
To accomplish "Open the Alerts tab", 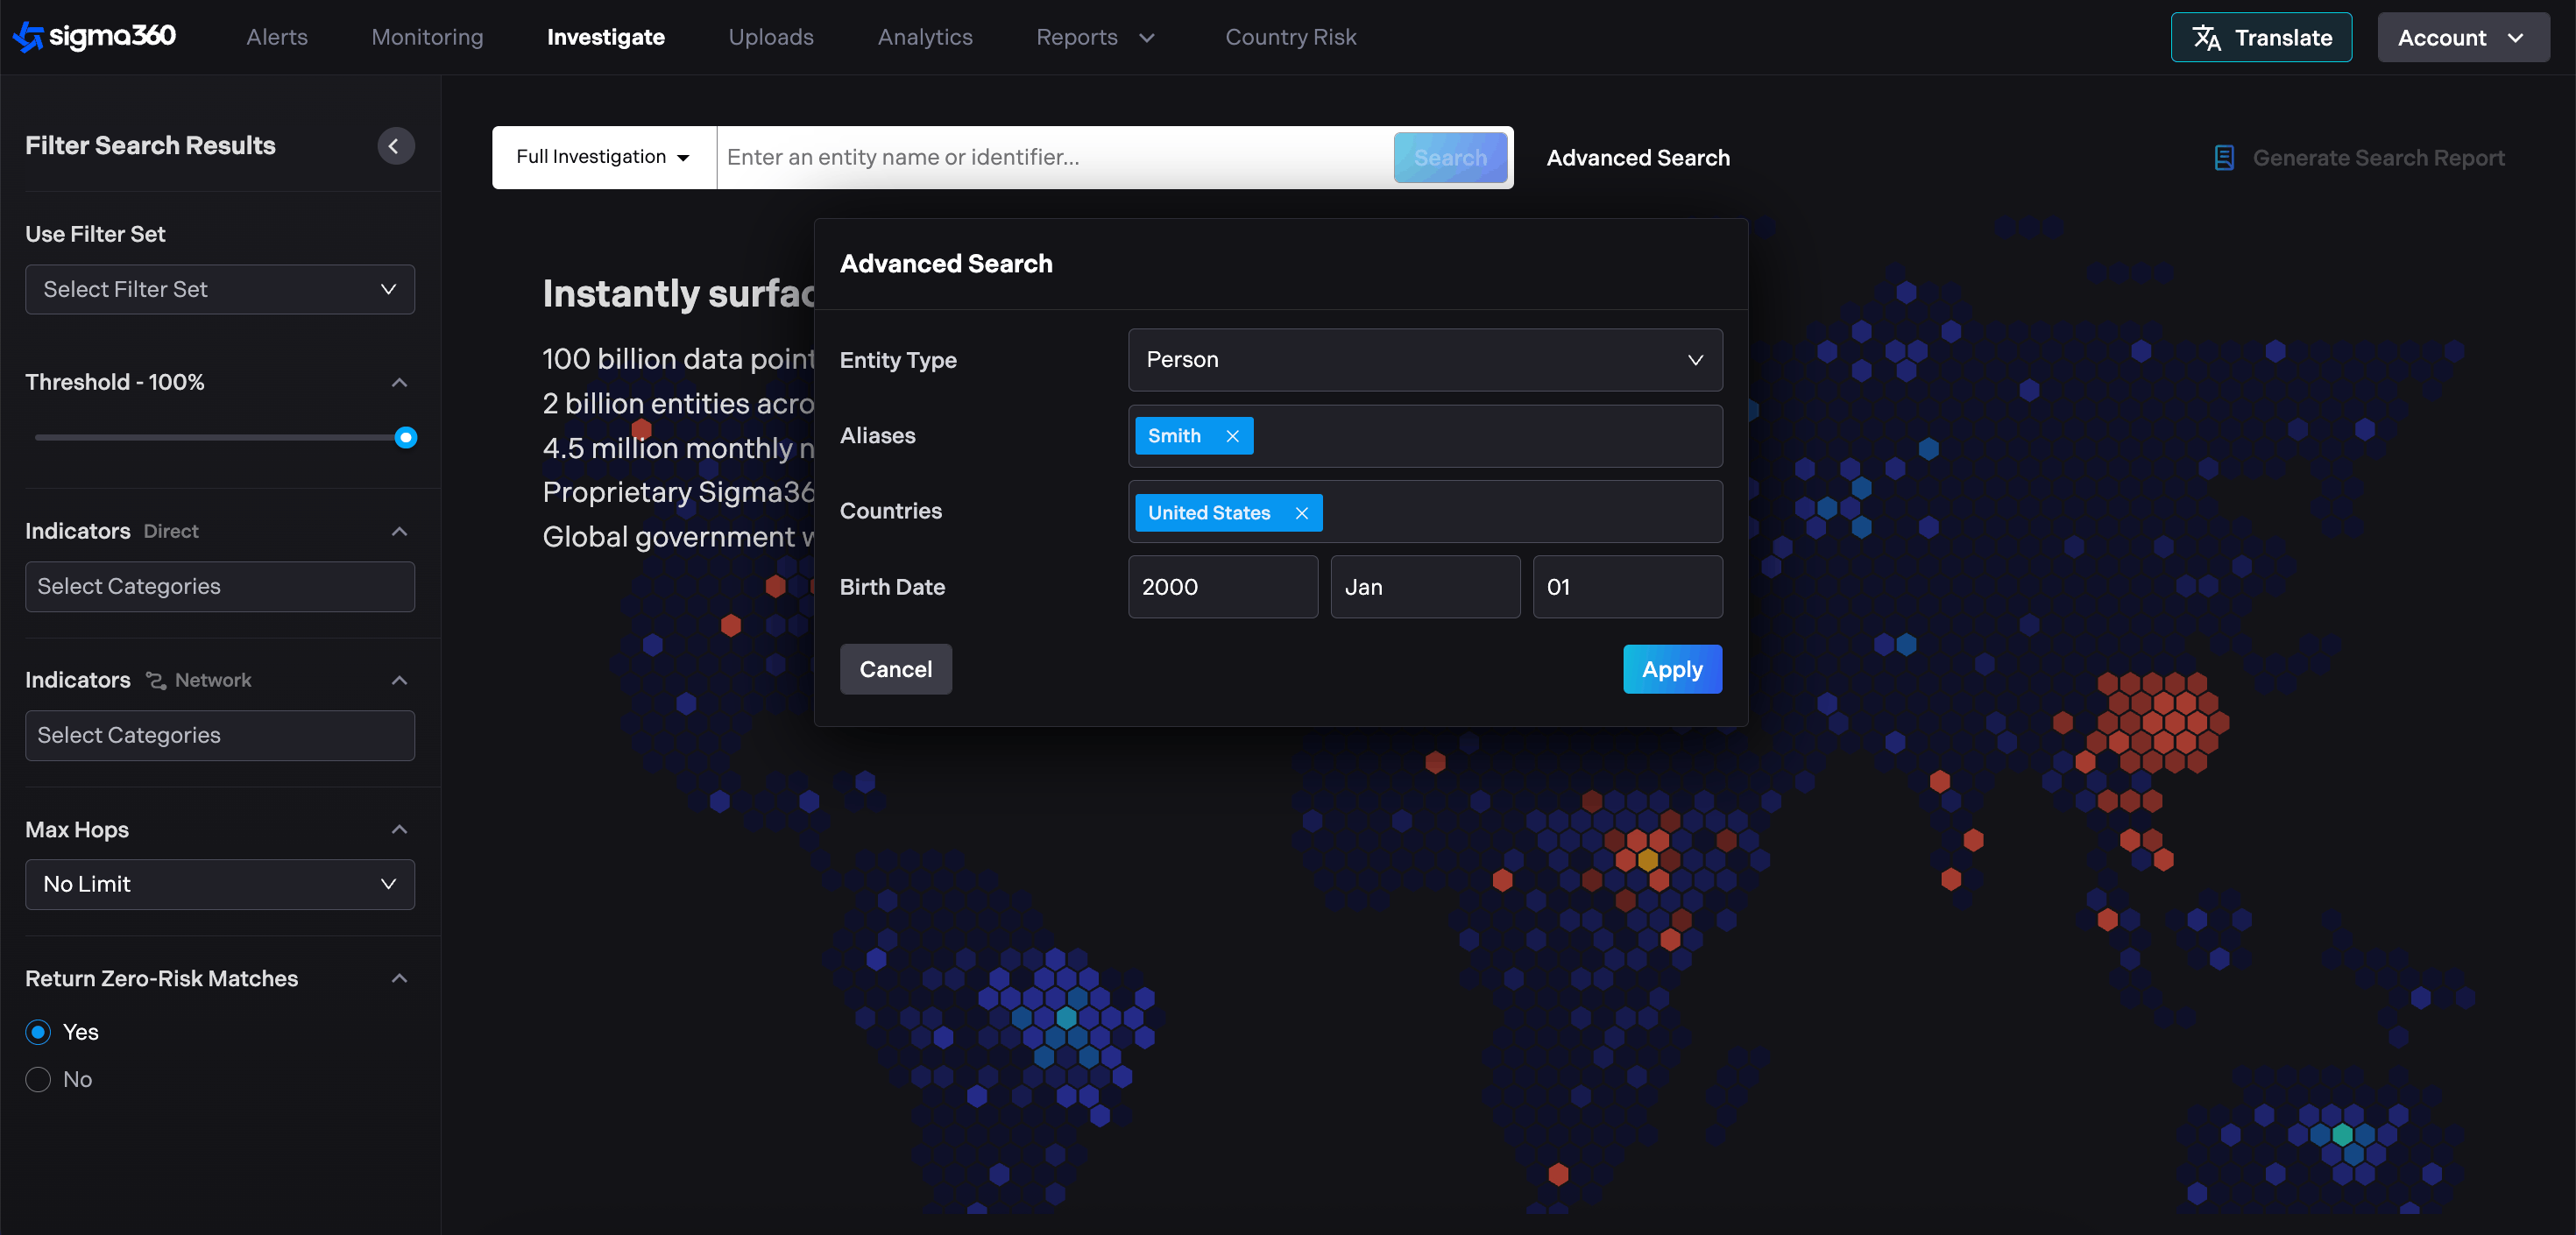I will click(x=277, y=37).
